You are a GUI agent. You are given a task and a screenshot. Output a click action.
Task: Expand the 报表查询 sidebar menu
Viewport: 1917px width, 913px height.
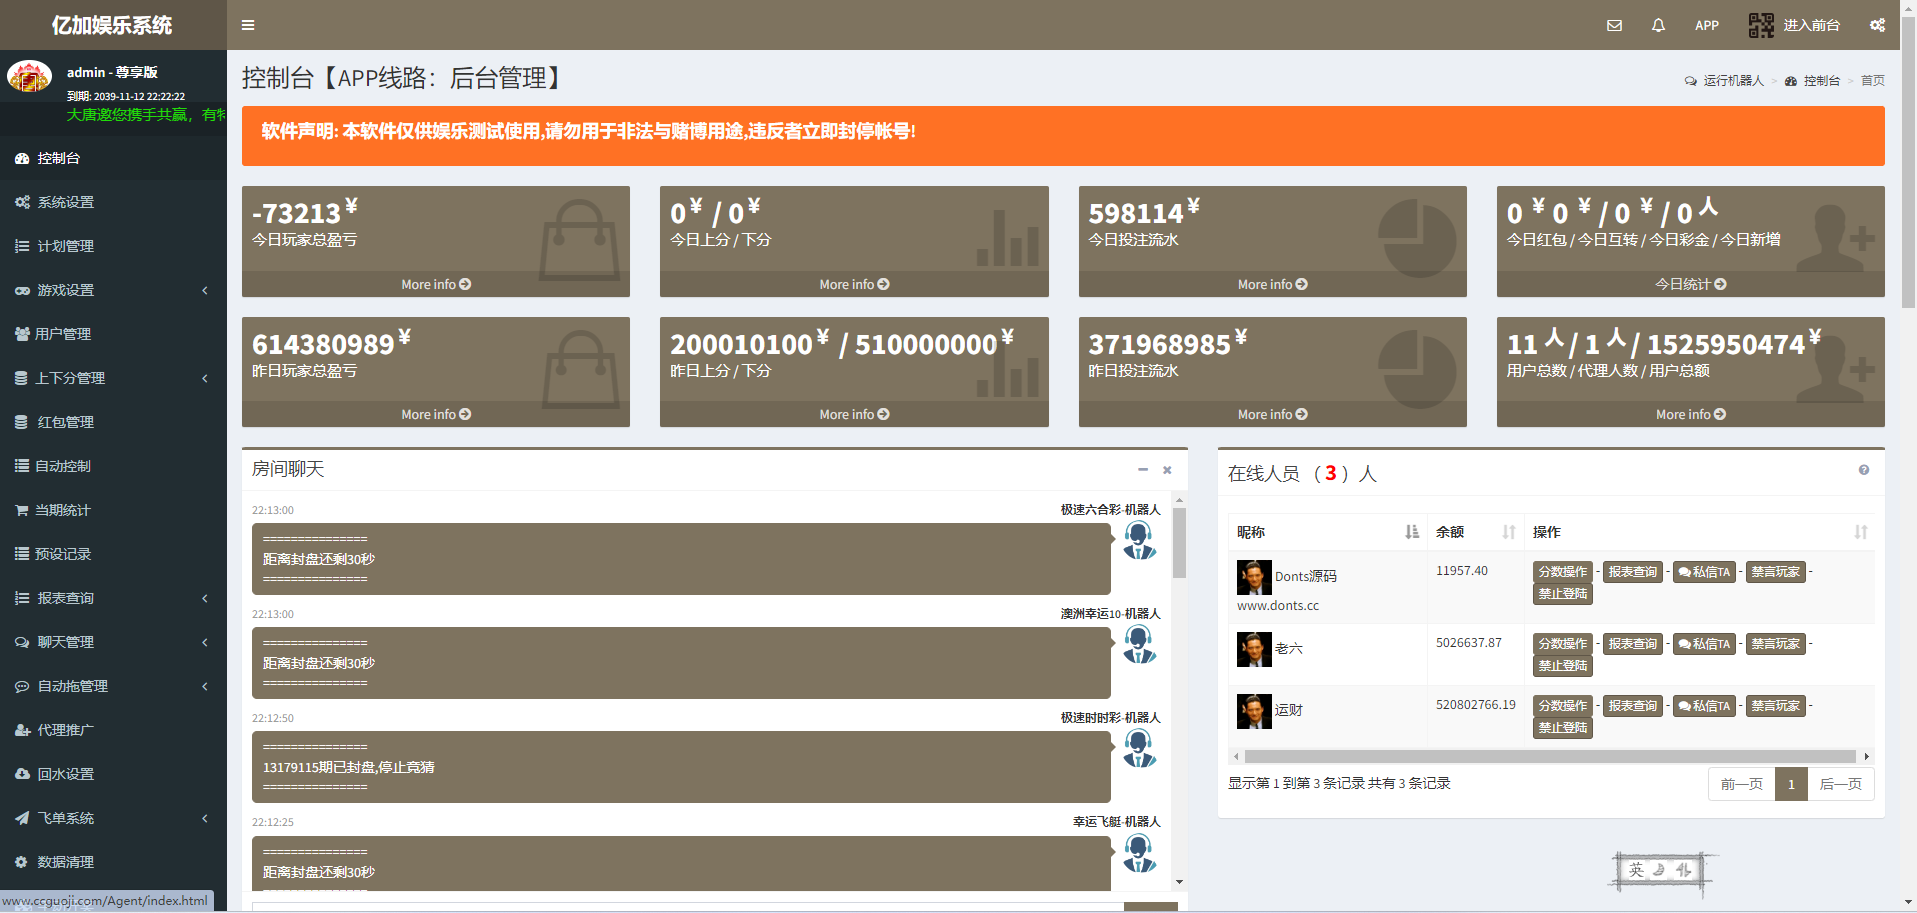pyautogui.click(x=113, y=598)
